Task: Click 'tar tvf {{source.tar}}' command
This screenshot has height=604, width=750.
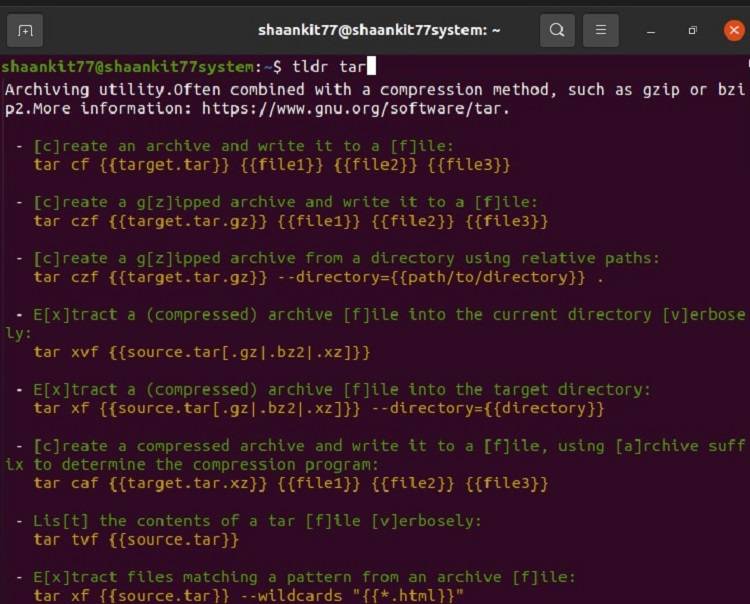Action: pos(136,540)
